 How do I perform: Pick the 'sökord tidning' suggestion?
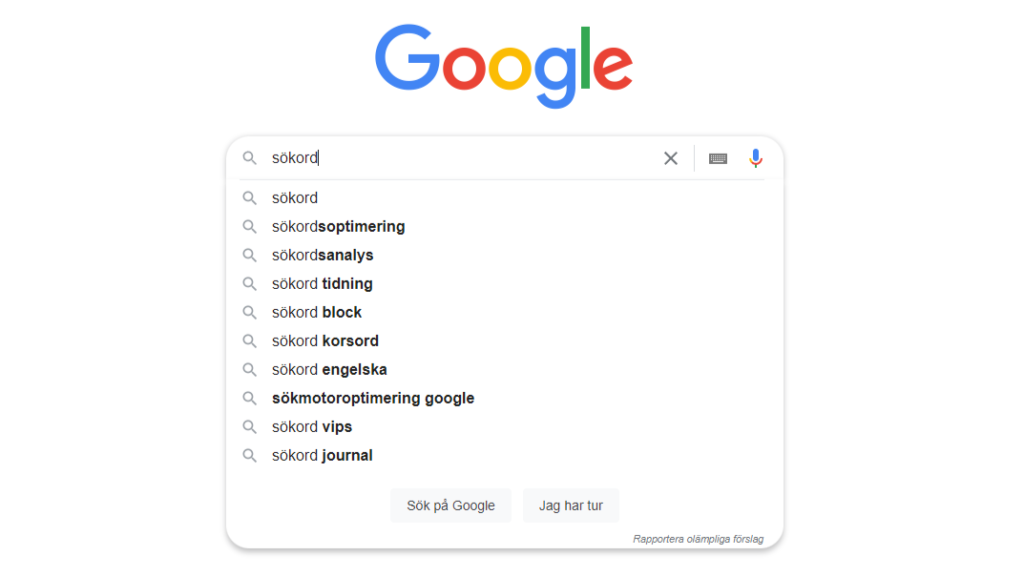322,284
